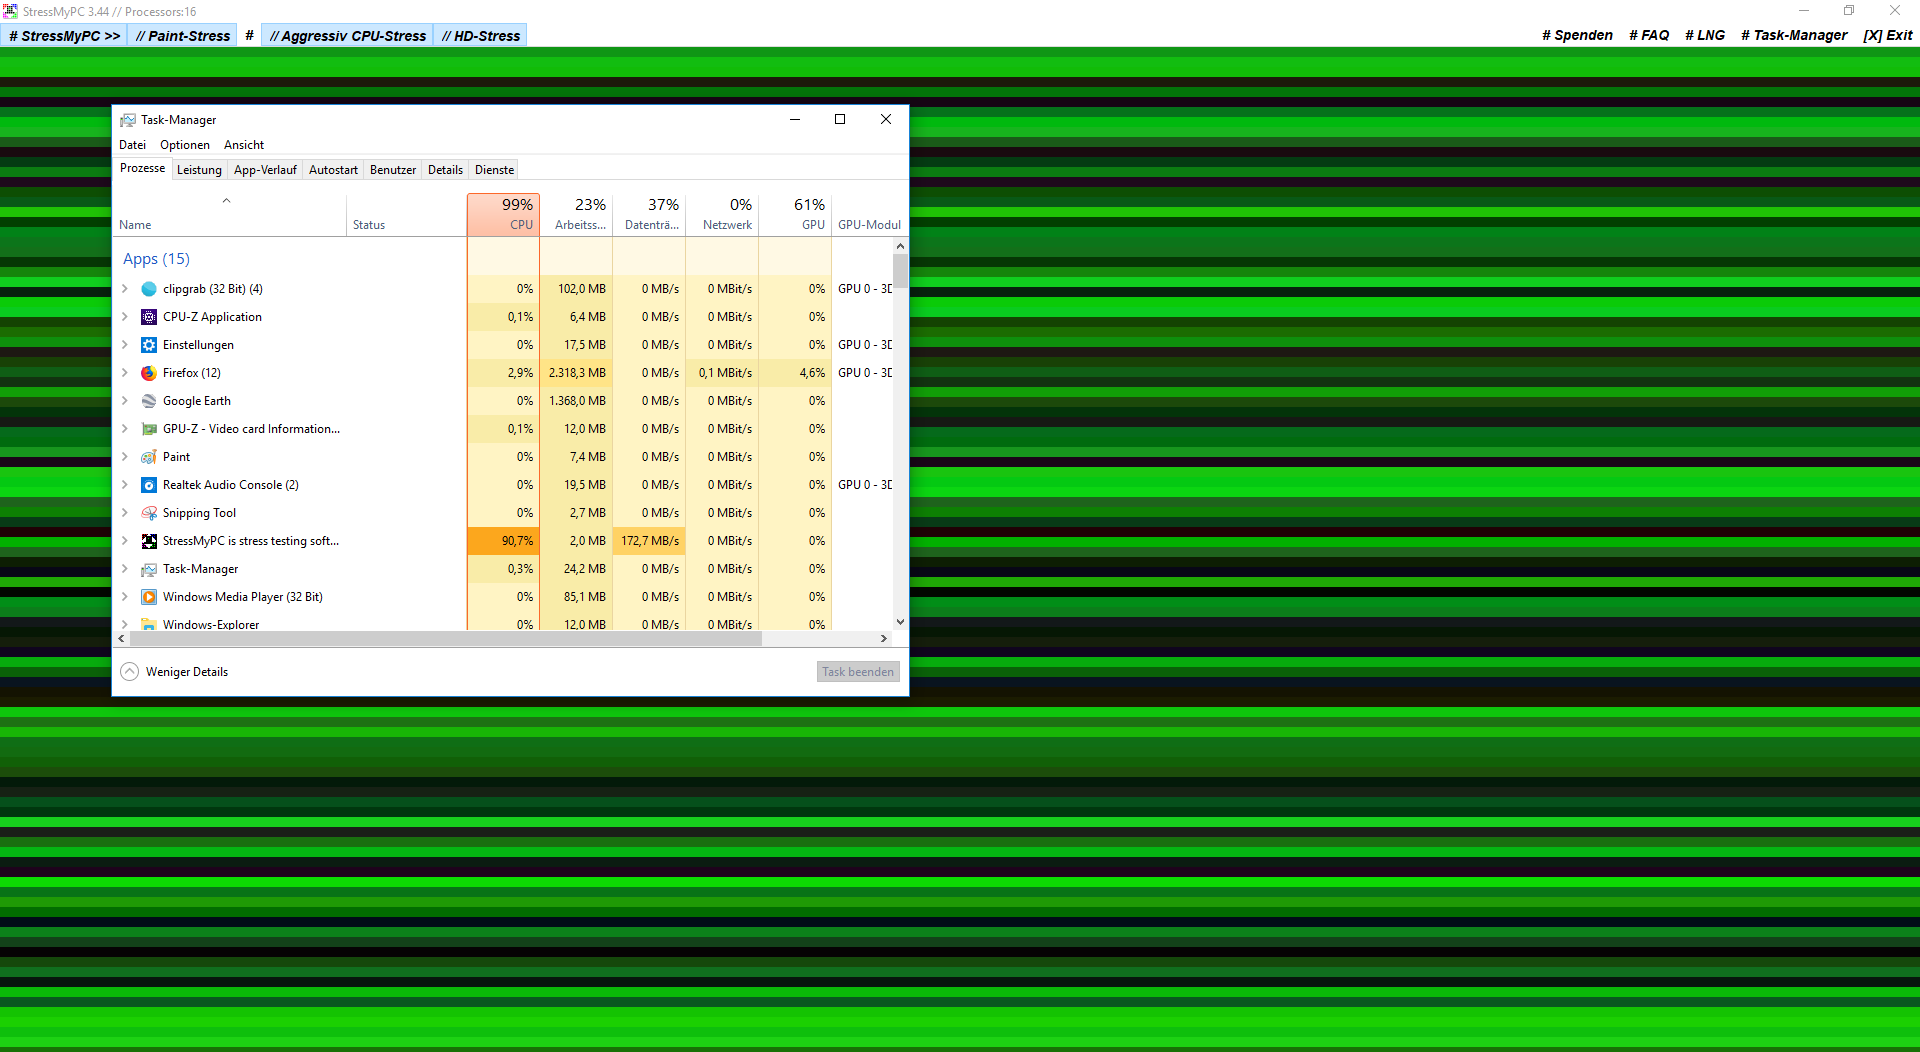The width and height of the screenshot is (1920, 1052).
Task: Click the Firefox icon in process list
Action: pyautogui.click(x=149, y=373)
